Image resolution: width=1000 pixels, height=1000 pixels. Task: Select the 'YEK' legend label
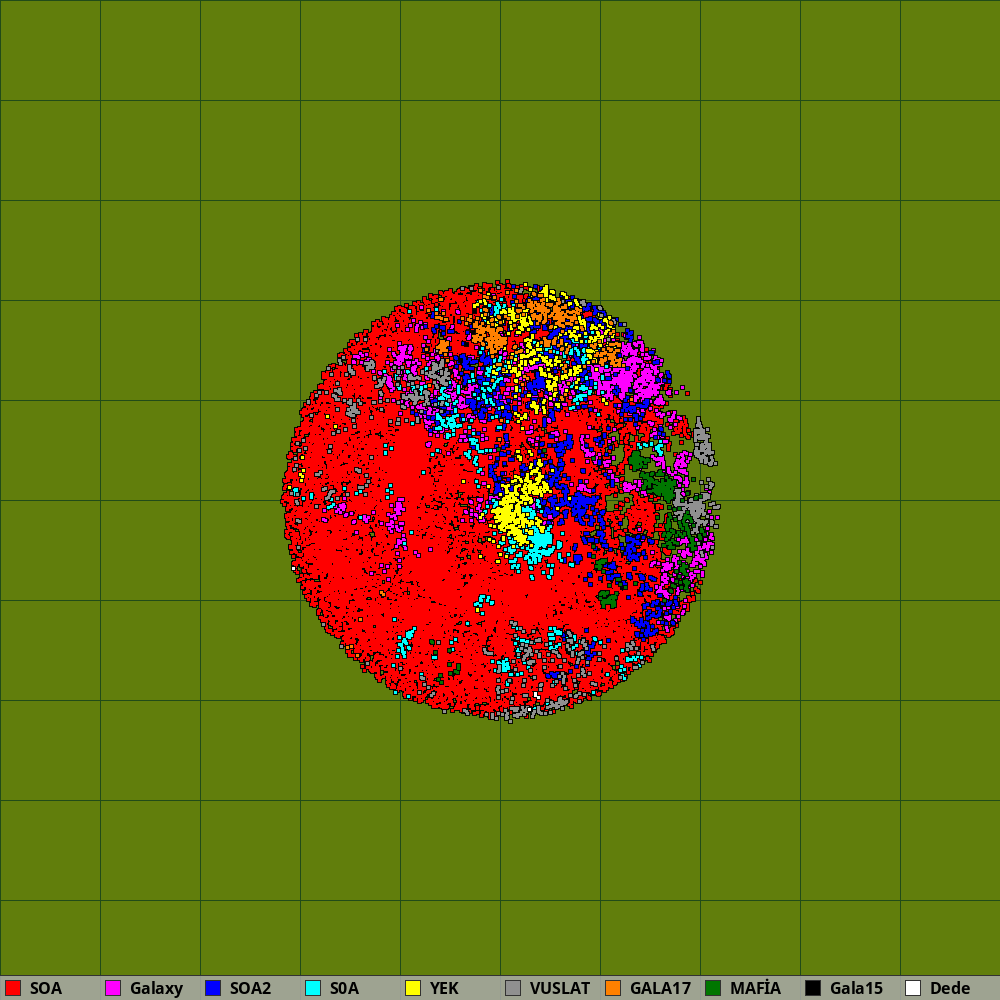point(444,989)
